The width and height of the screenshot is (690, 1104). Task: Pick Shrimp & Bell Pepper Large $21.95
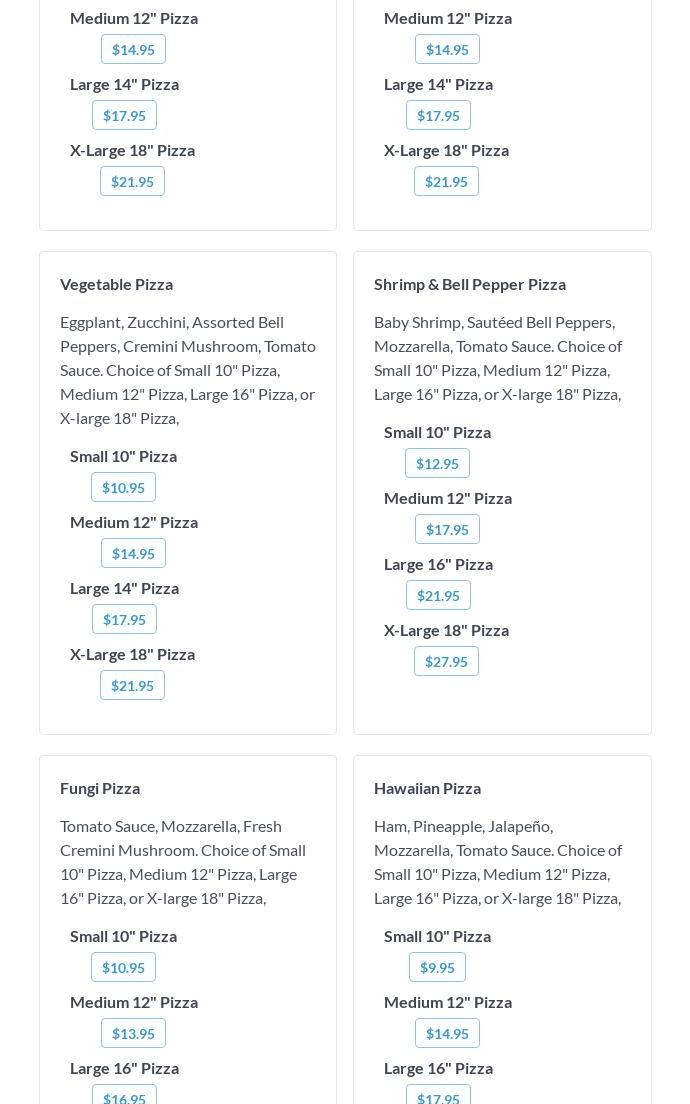[x=438, y=595]
